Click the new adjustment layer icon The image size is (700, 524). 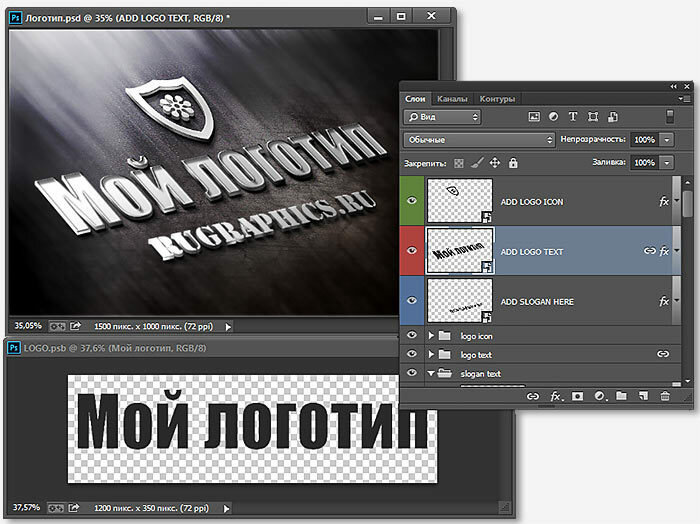click(x=599, y=397)
